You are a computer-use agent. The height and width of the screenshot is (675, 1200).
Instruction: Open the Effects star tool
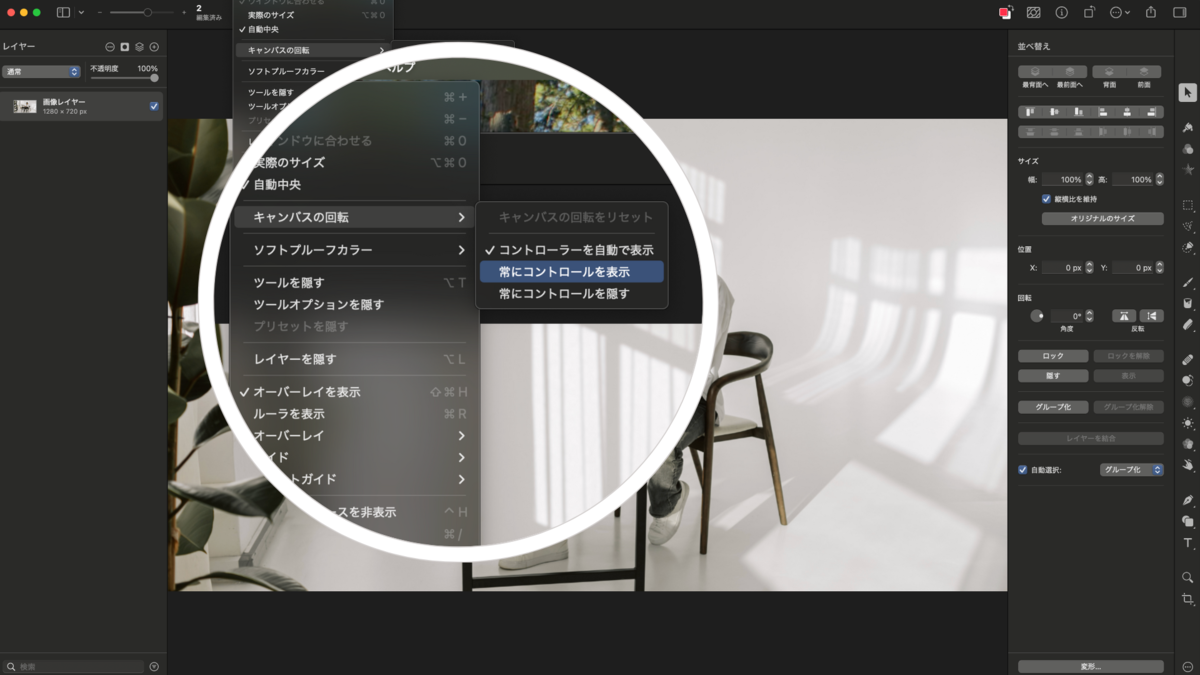coord(1187,170)
